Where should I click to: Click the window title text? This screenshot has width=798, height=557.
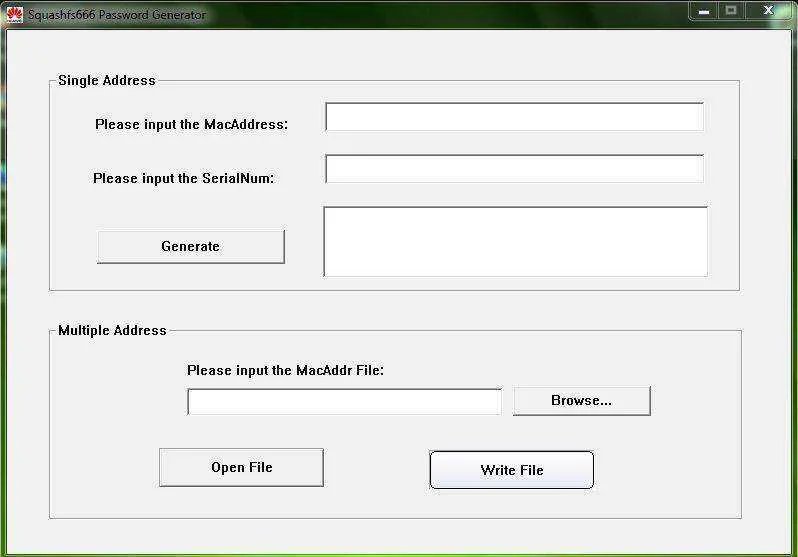(117, 15)
